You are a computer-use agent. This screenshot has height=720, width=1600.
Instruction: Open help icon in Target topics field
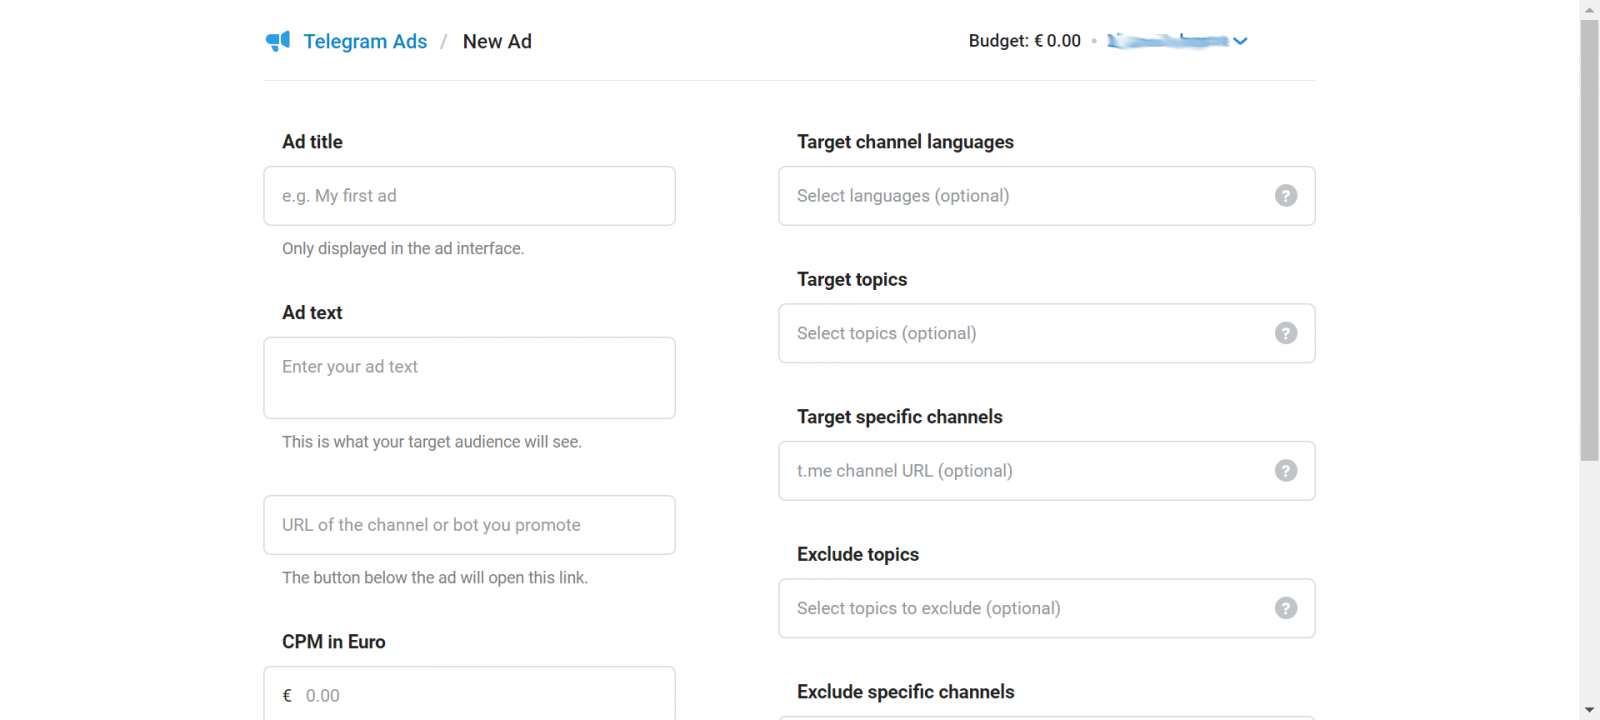1286,333
